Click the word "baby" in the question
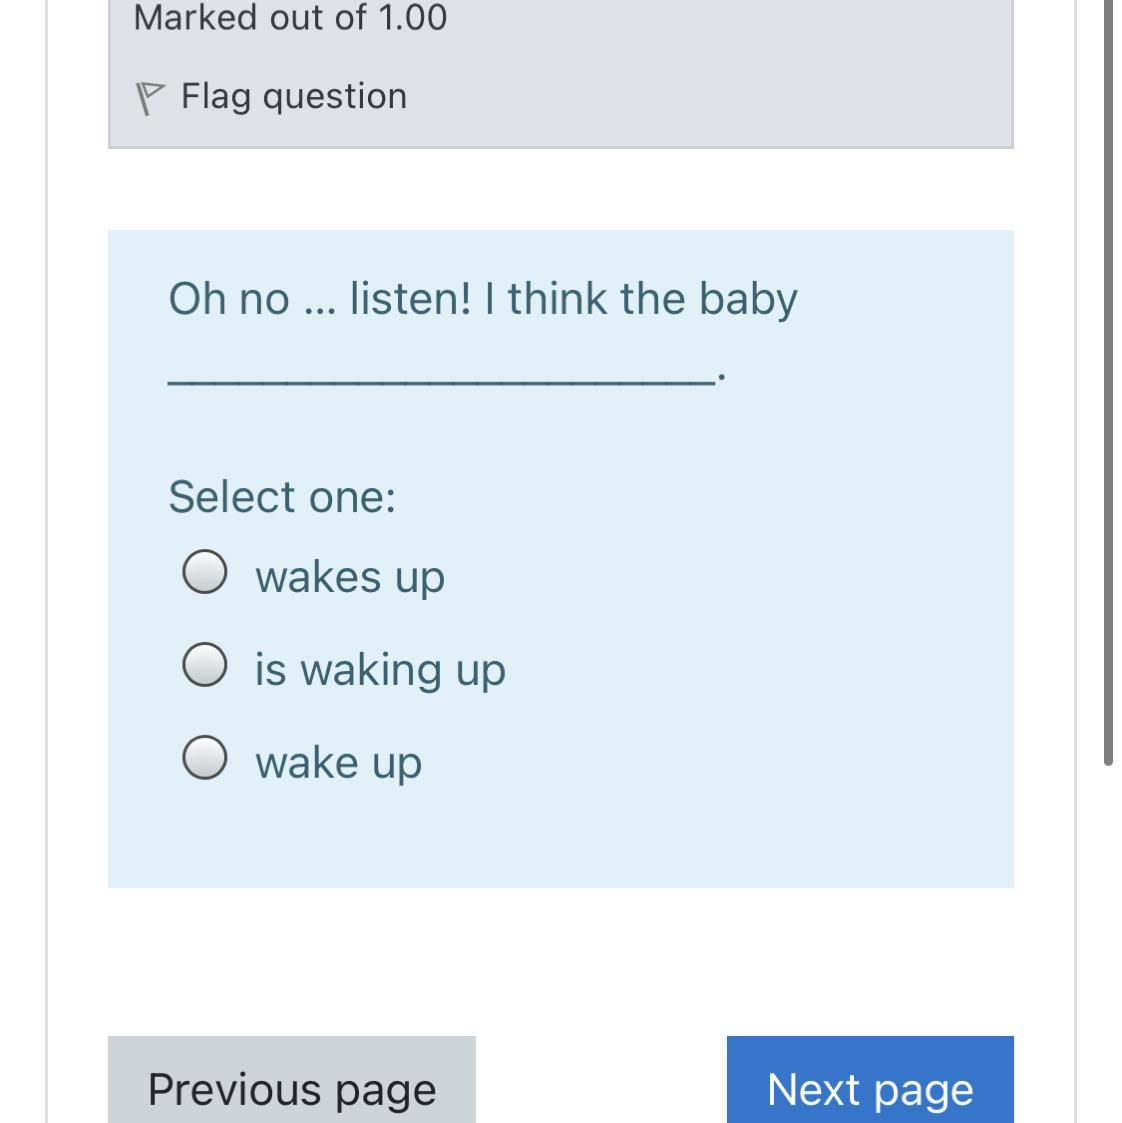 (x=748, y=300)
